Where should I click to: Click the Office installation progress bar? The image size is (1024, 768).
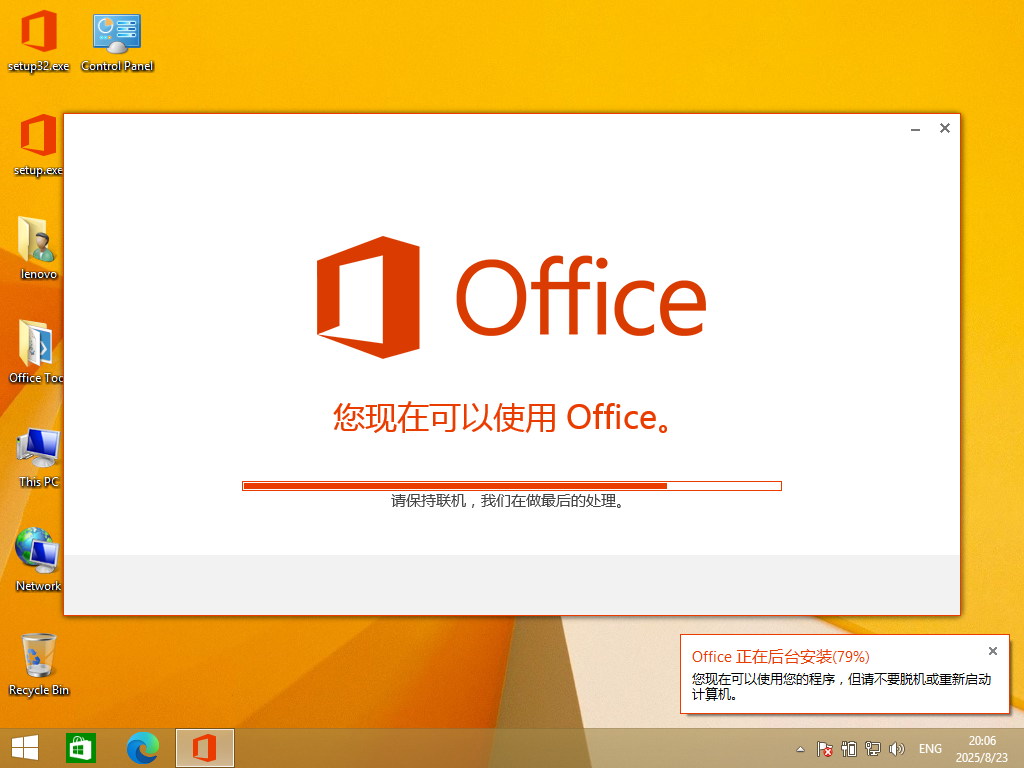pos(511,486)
